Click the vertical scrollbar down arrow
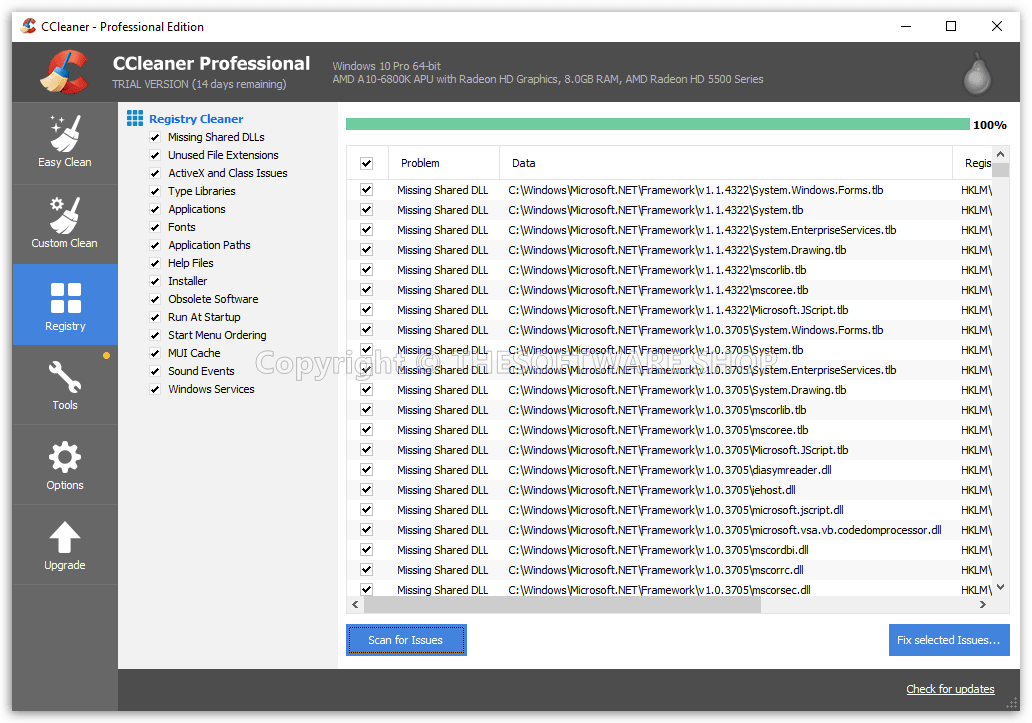The height and width of the screenshot is (723, 1032). tap(1000, 587)
